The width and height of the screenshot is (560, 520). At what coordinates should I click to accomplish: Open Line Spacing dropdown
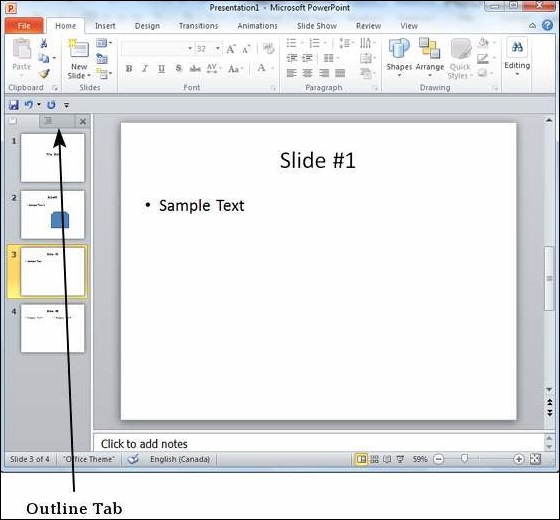tap(346, 43)
